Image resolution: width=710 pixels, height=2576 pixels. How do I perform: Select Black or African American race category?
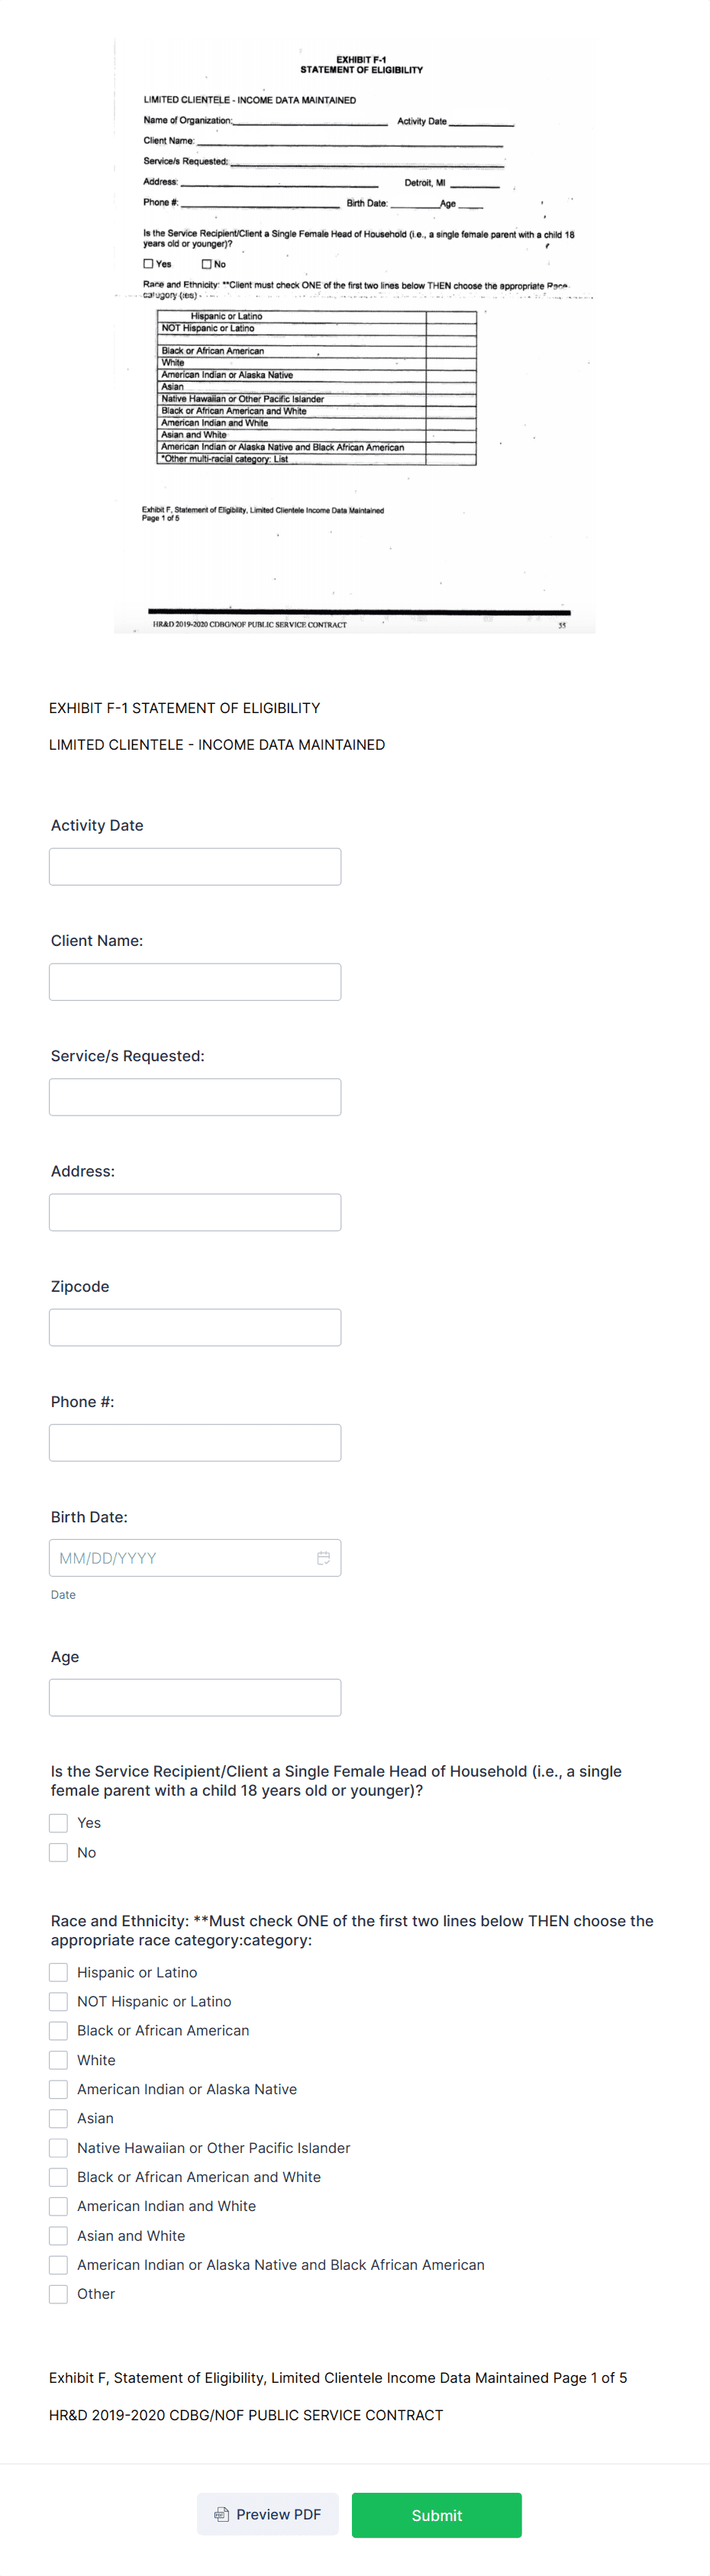point(57,2030)
